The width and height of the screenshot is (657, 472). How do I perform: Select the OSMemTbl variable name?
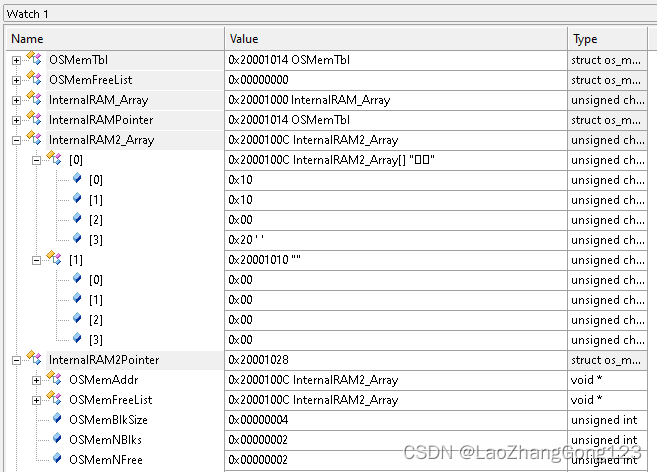78,60
